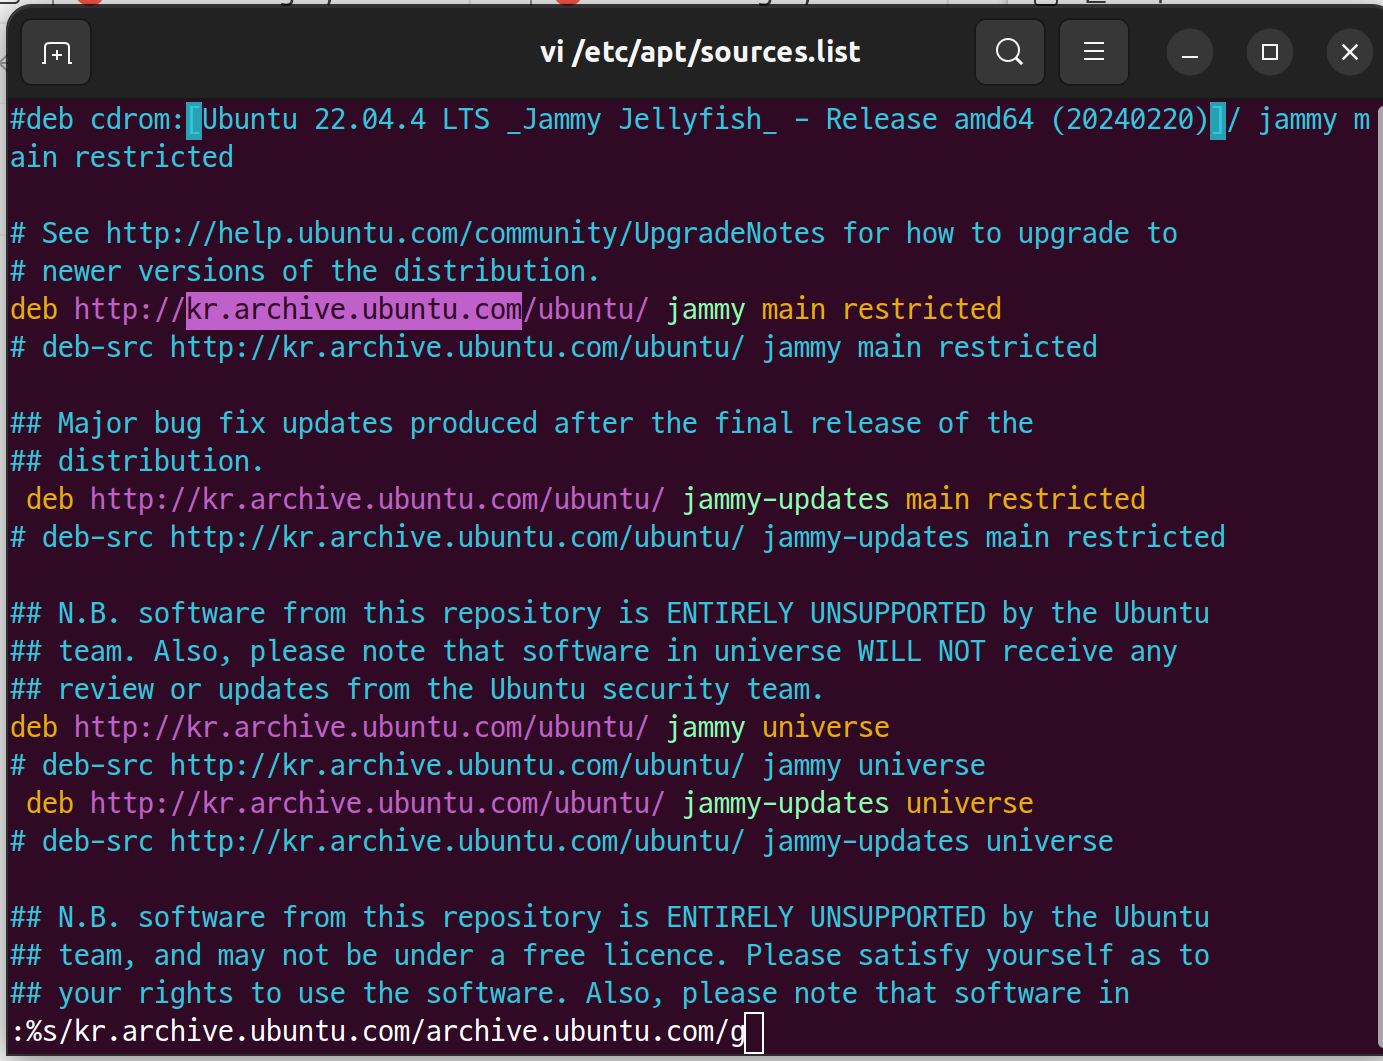Click '# deb-src' jammy-updates universe line
Image resolution: width=1383 pixels, height=1061 pixels.
coord(562,842)
